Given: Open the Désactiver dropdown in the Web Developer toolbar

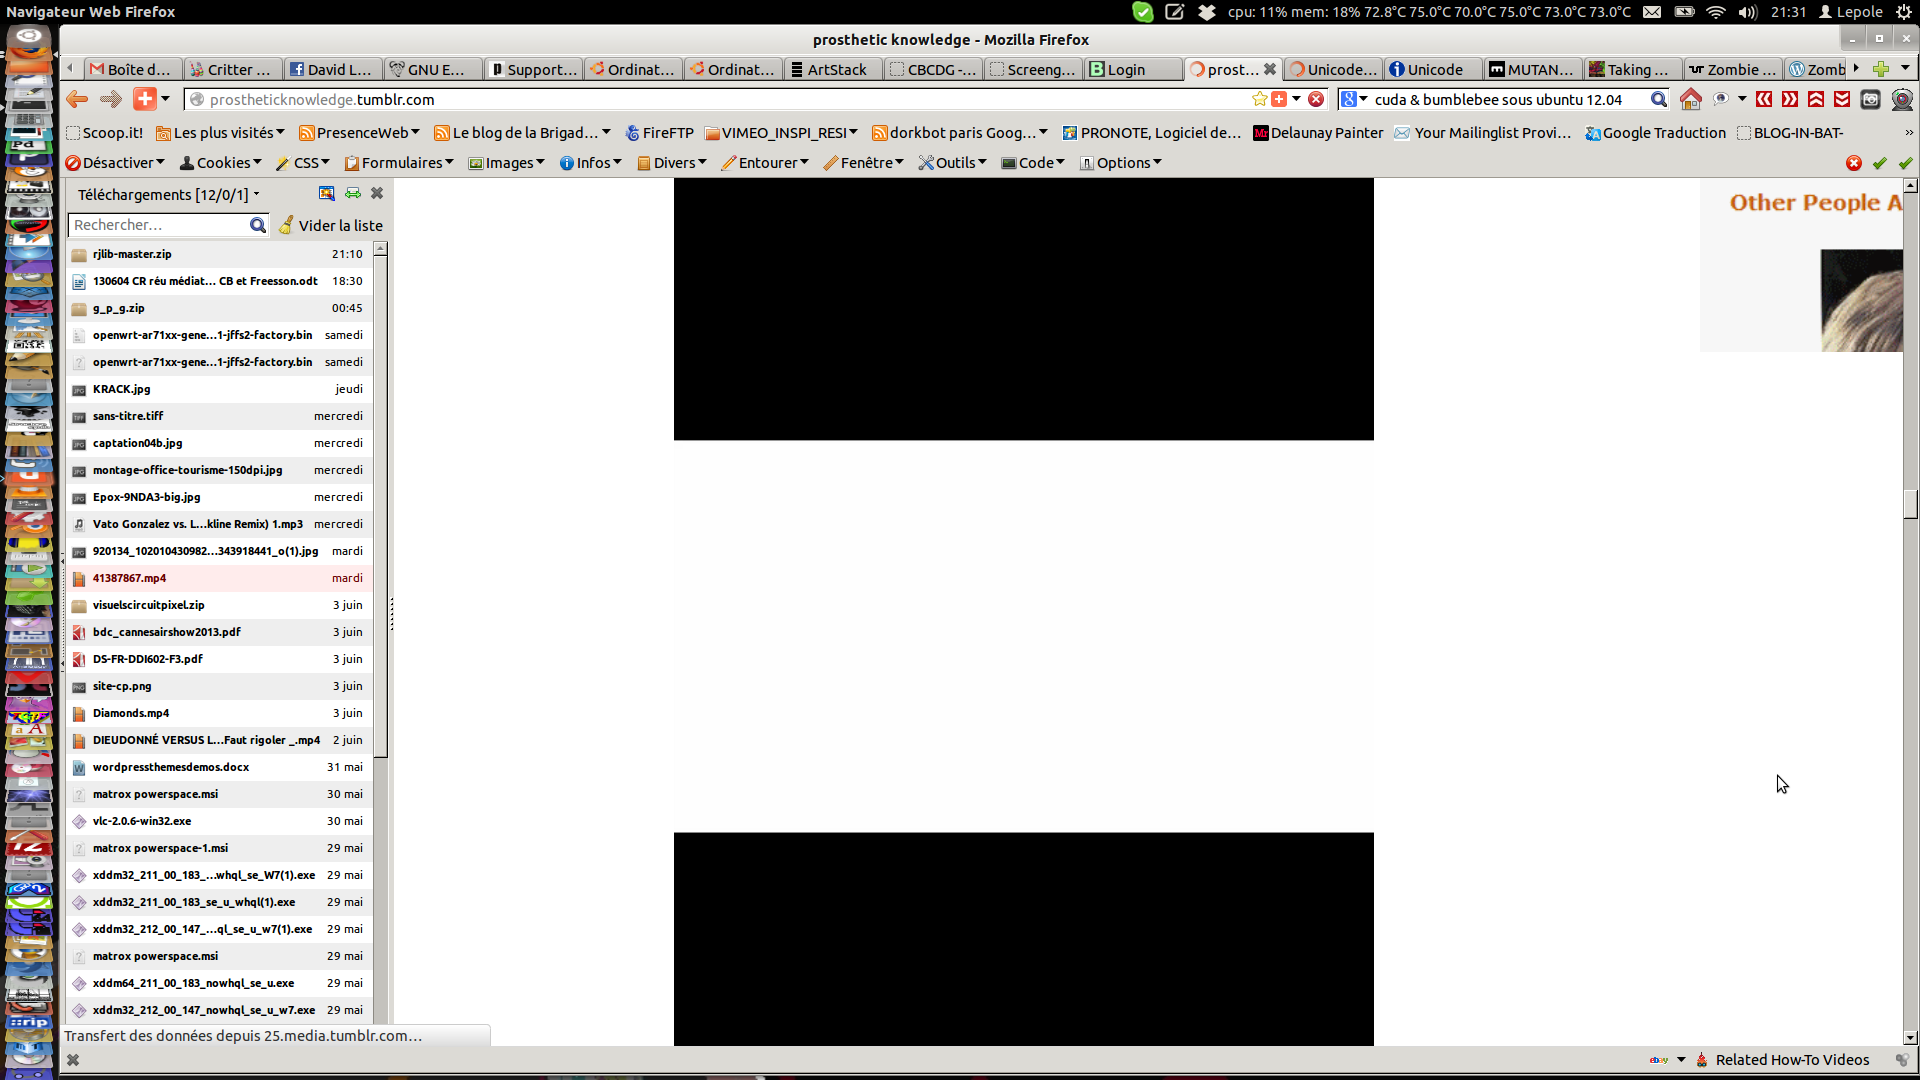Looking at the screenshot, I should 115,163.
